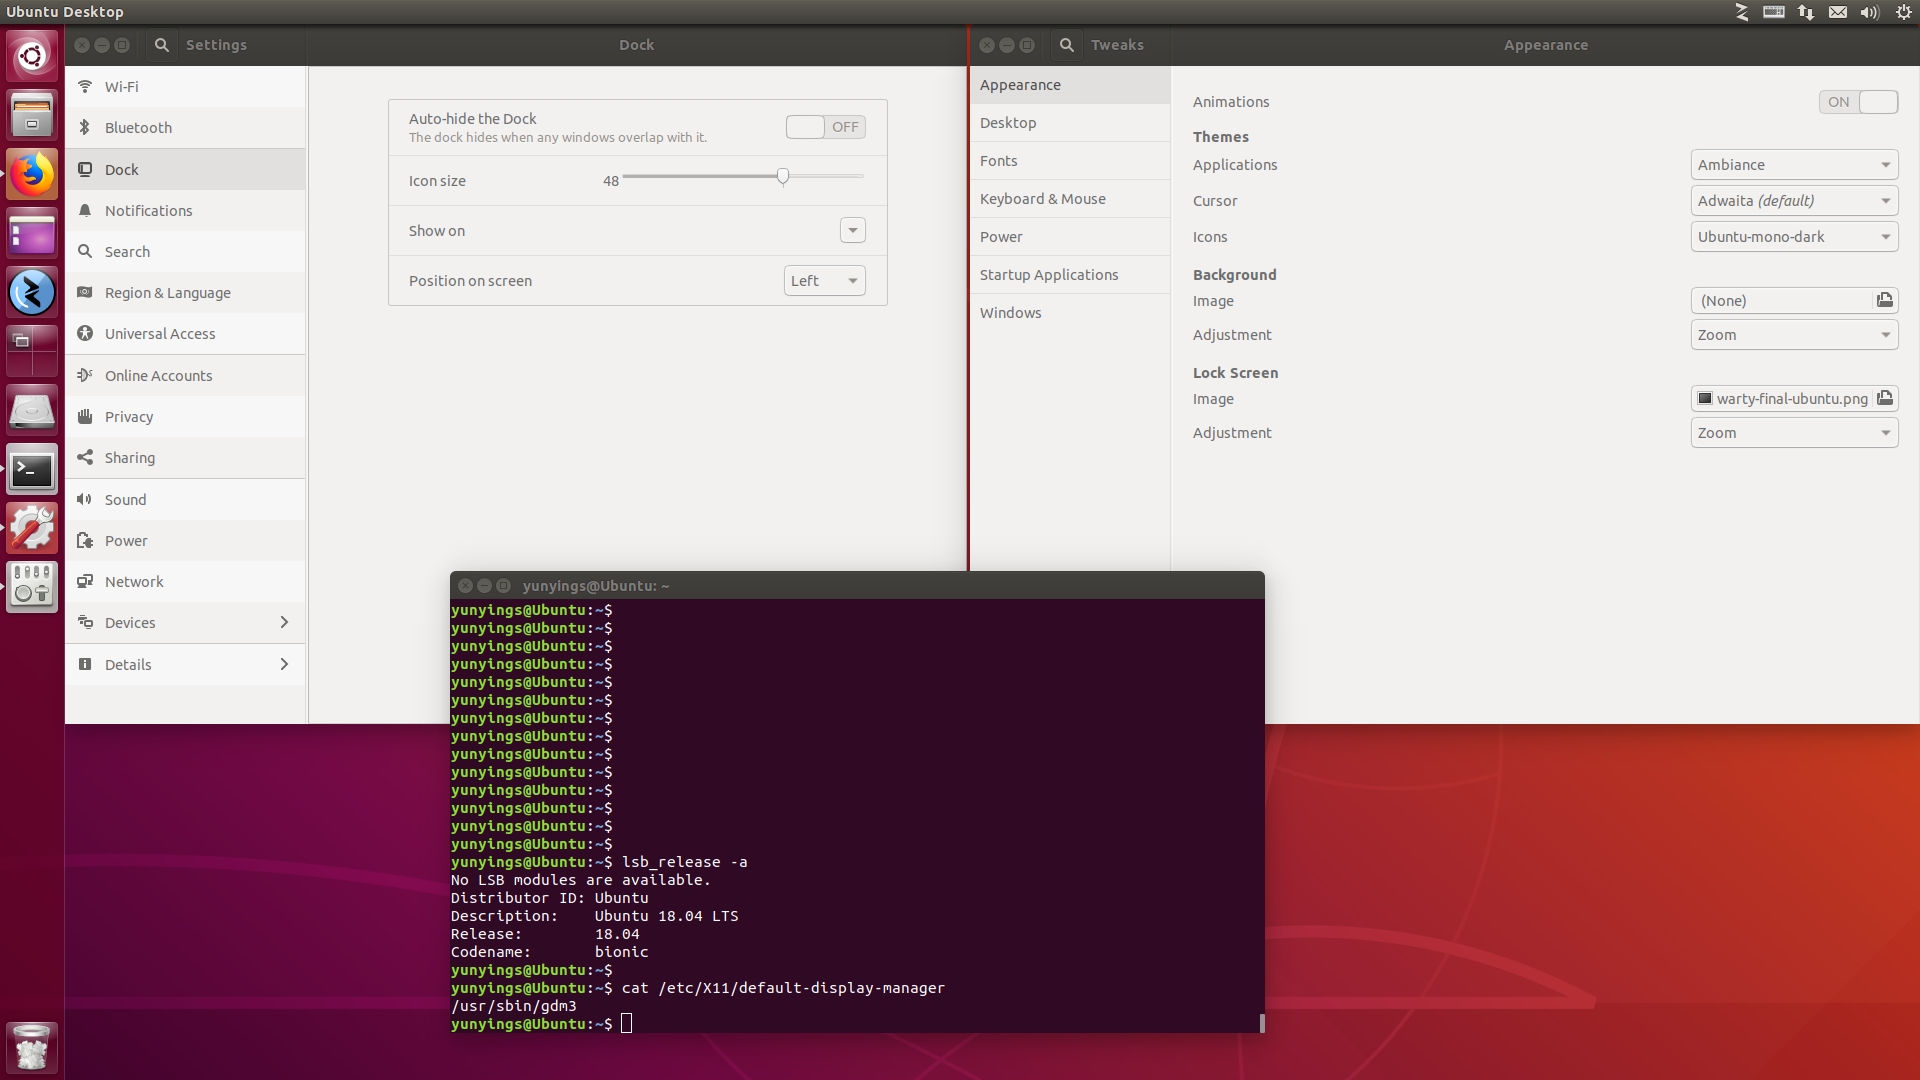Expand Devices section in Settings
Screen dimensions: 1920x1080
186,622
